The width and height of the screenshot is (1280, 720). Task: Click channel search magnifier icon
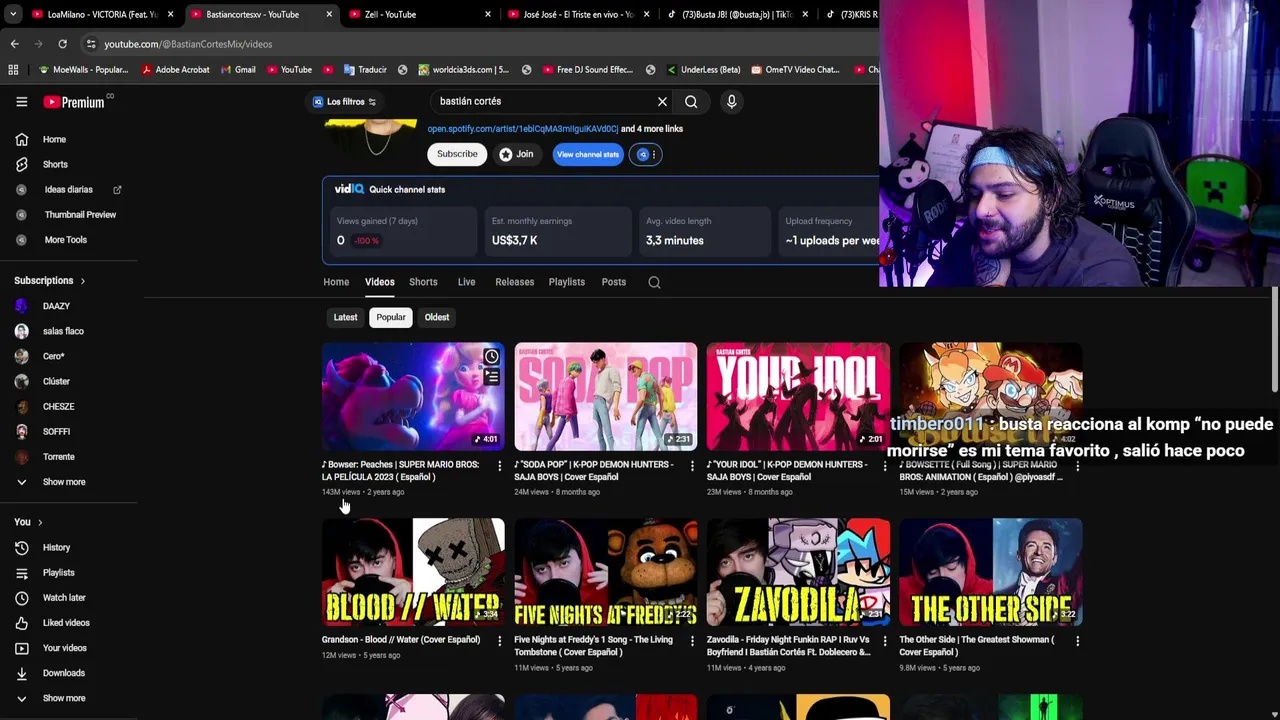coord(654,282)
